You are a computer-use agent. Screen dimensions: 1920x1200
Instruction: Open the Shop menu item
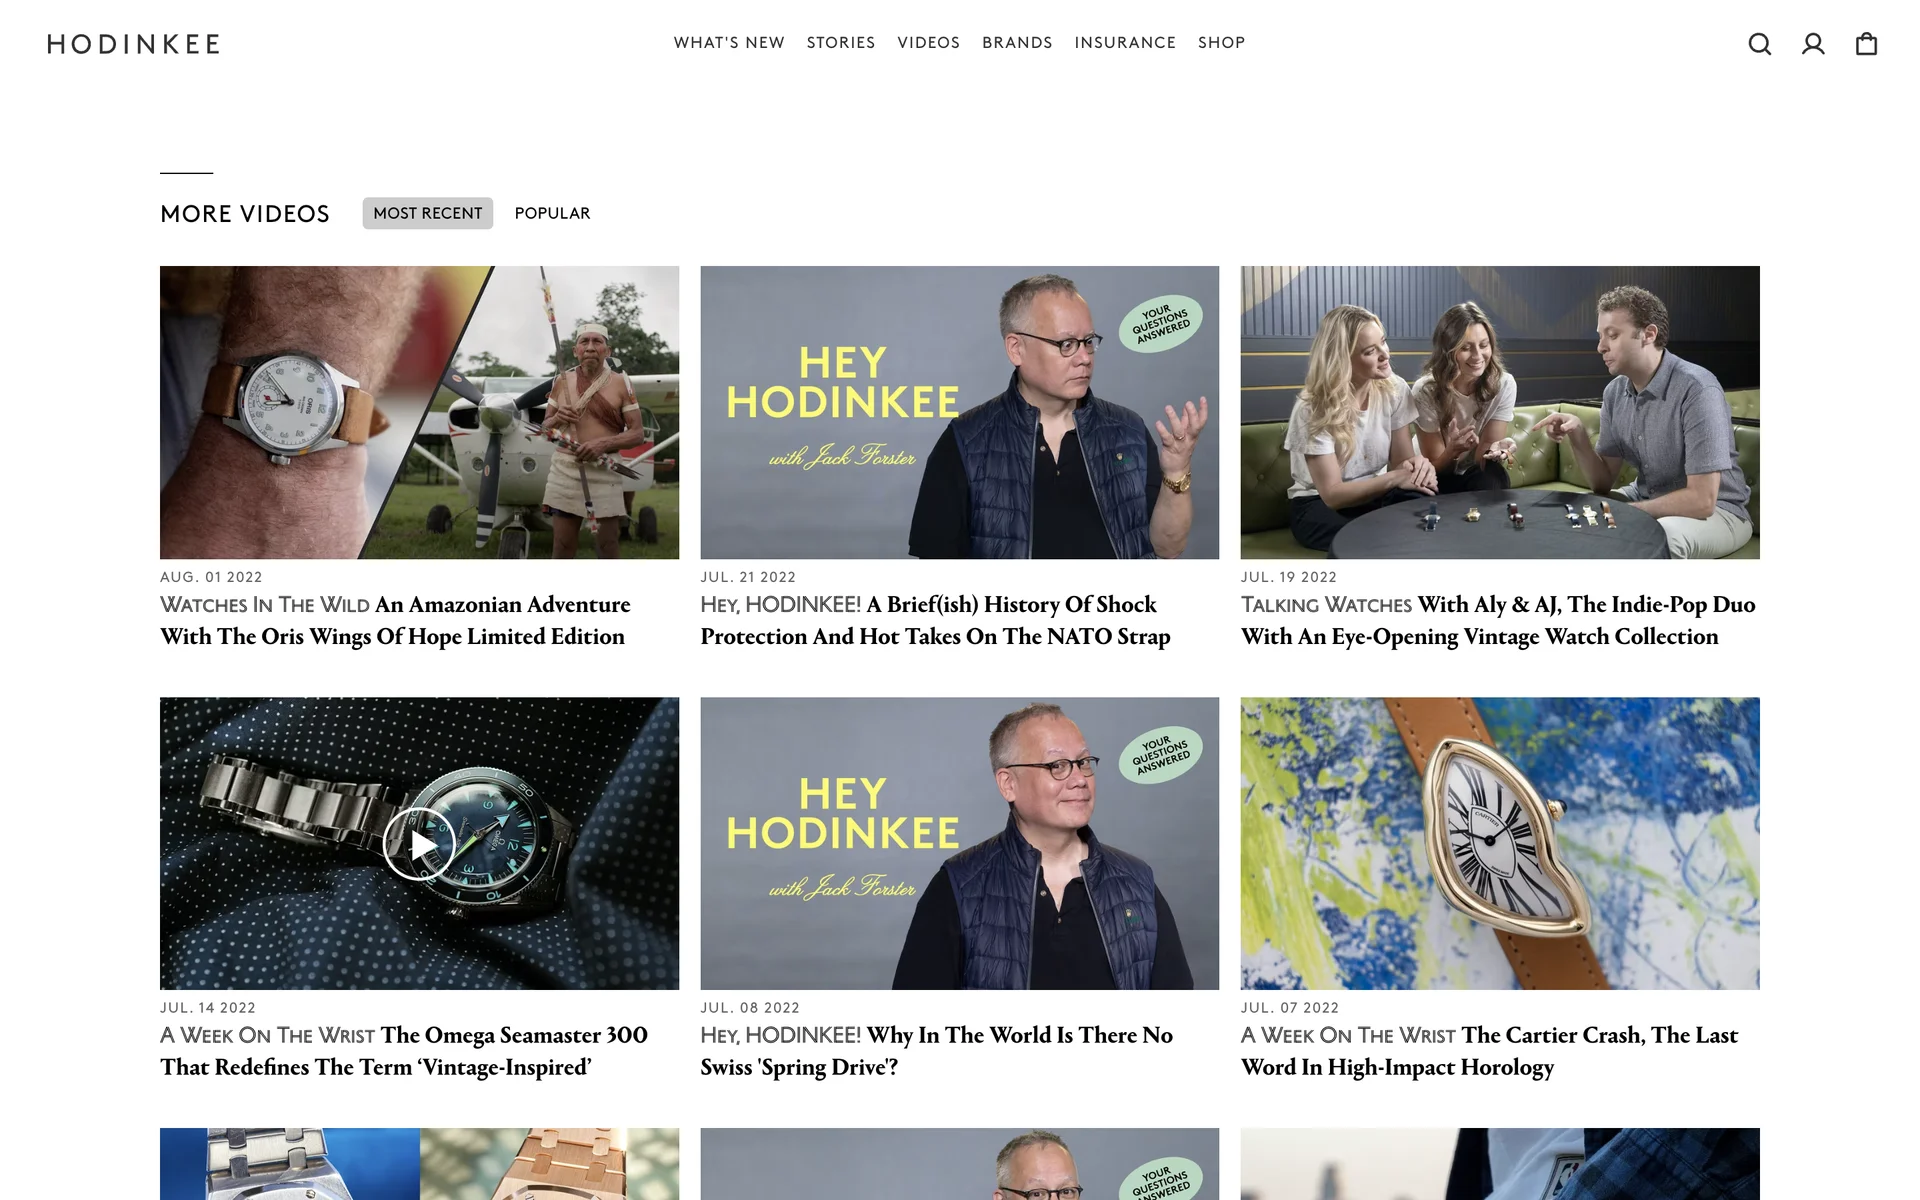tap(1222, 43)
